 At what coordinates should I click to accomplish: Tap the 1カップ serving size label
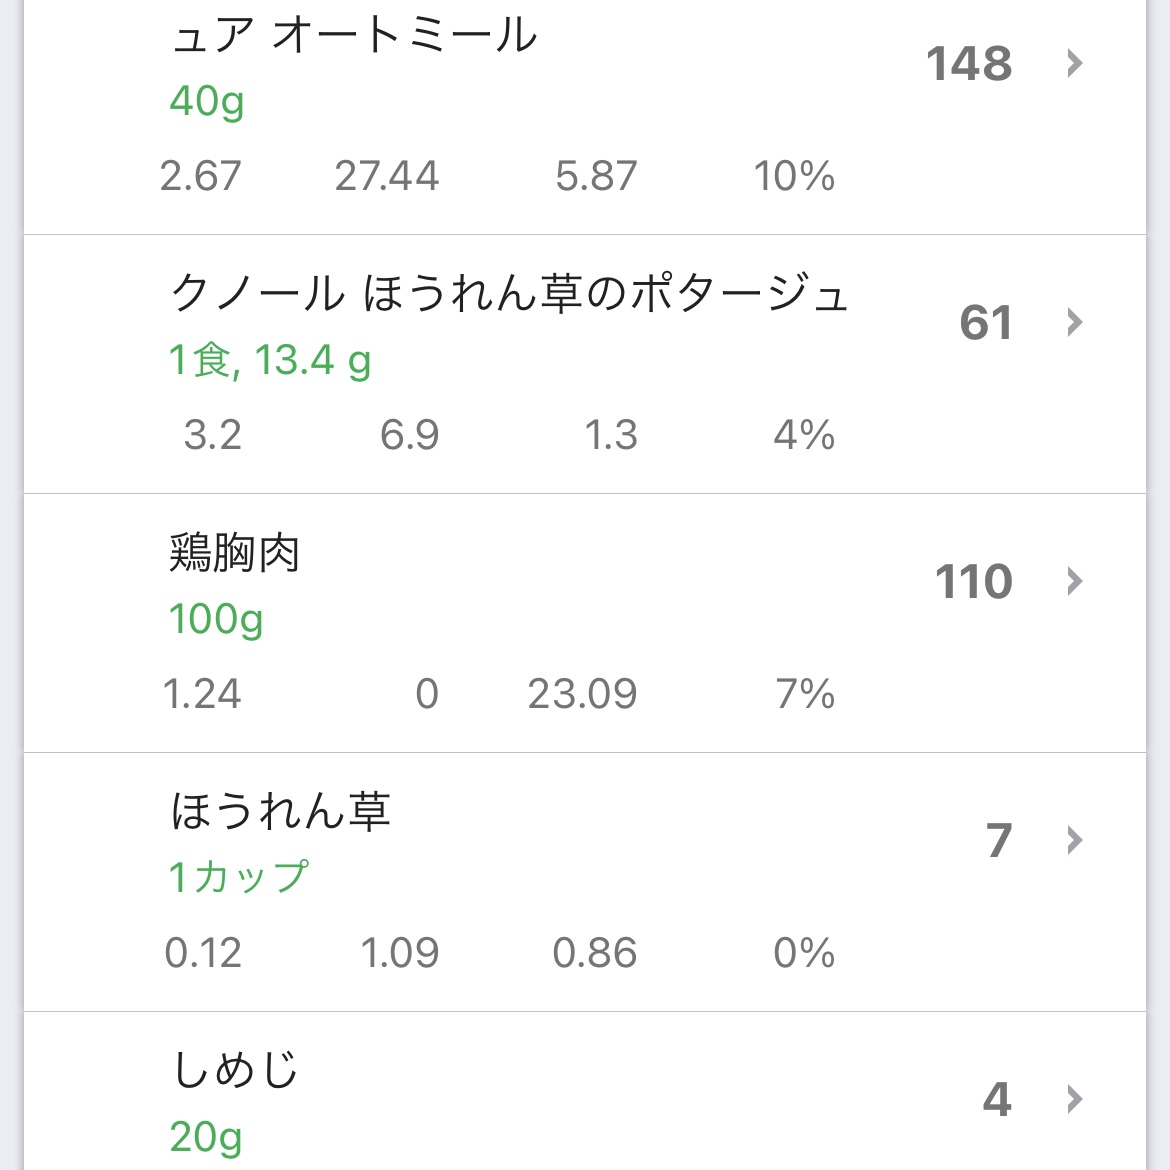pos(239,877)
